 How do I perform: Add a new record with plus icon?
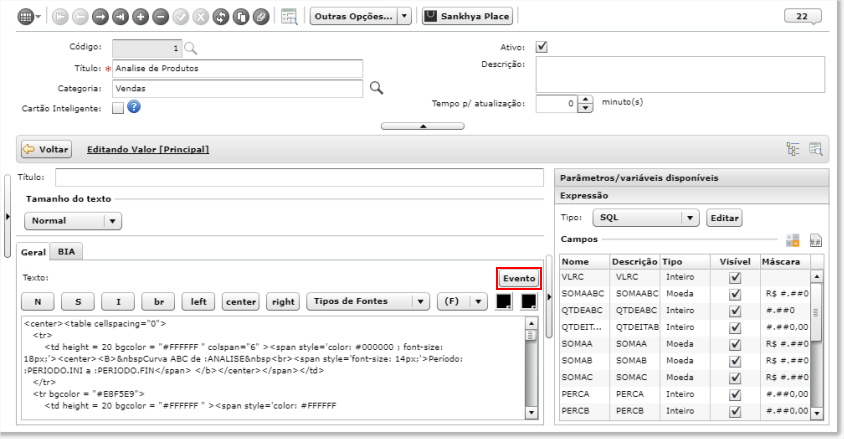click(140, 17)
